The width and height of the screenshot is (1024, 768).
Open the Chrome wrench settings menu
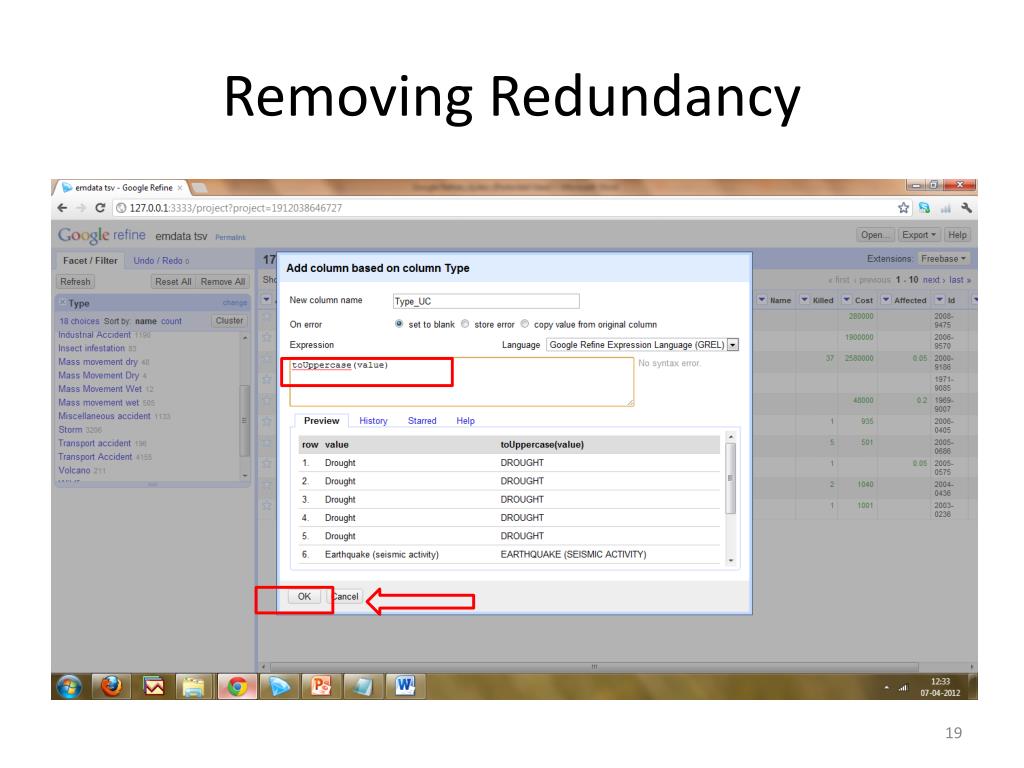pyautogui.click(x=967, y=208)
